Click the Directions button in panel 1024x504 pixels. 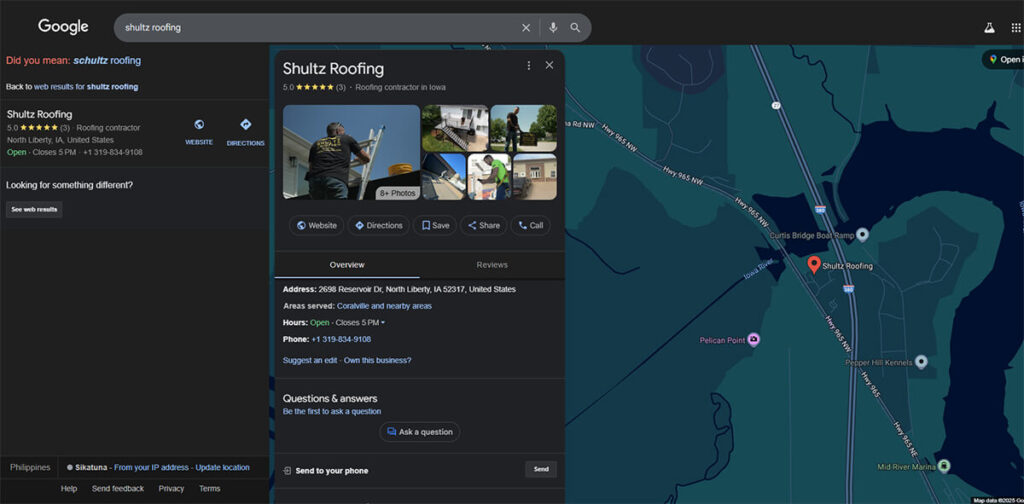coord(379,225)
